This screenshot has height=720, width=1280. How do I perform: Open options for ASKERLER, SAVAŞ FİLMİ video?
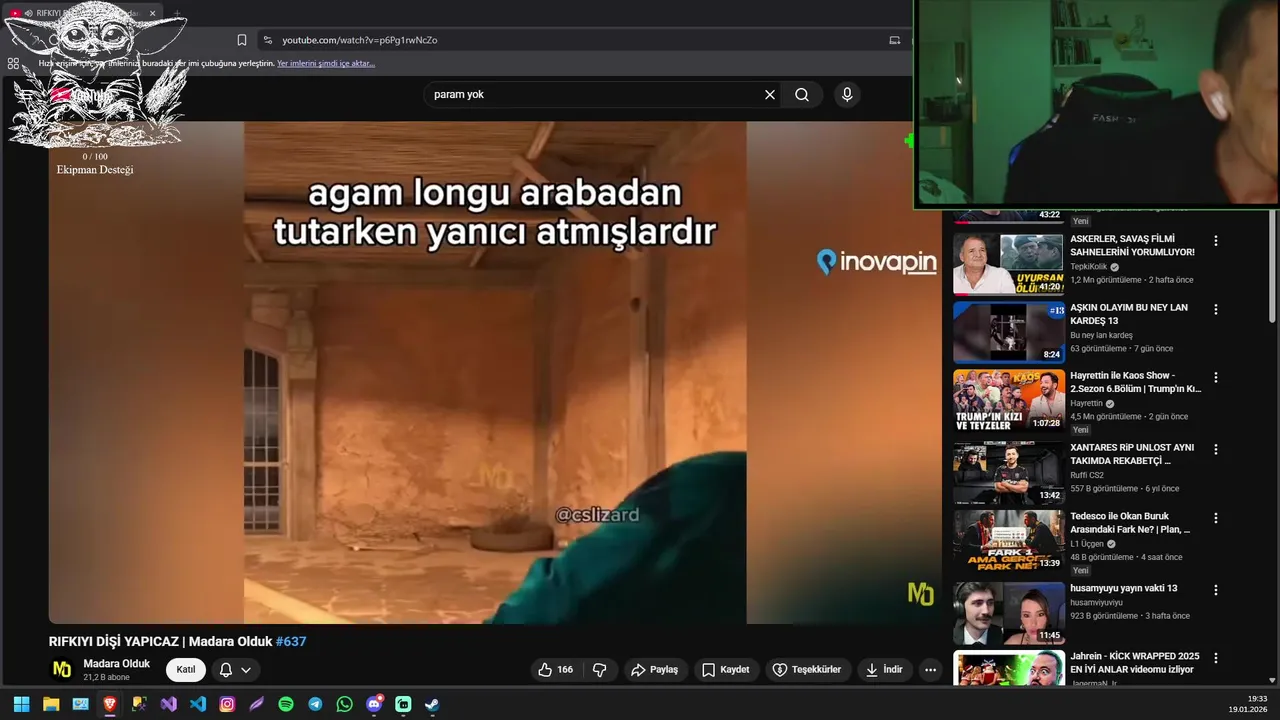pyautogui.click(x=1216, y=241)
